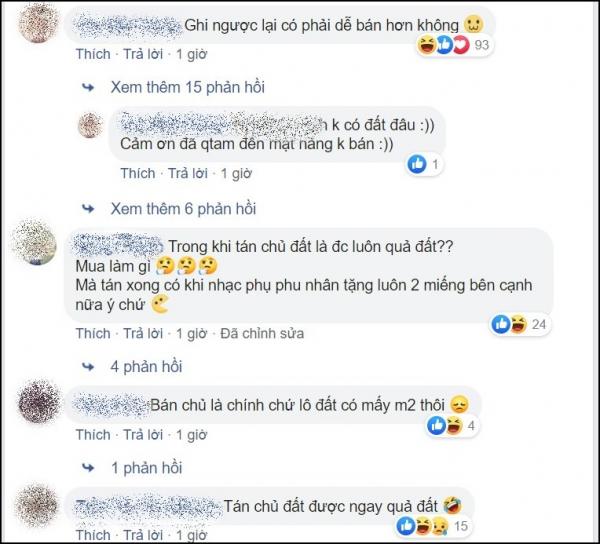The height and width of the screenshot is (544, 600).
Task: Expand 'Xem thêm 6 phản hồi' replies
Action: tap(183, 209)
